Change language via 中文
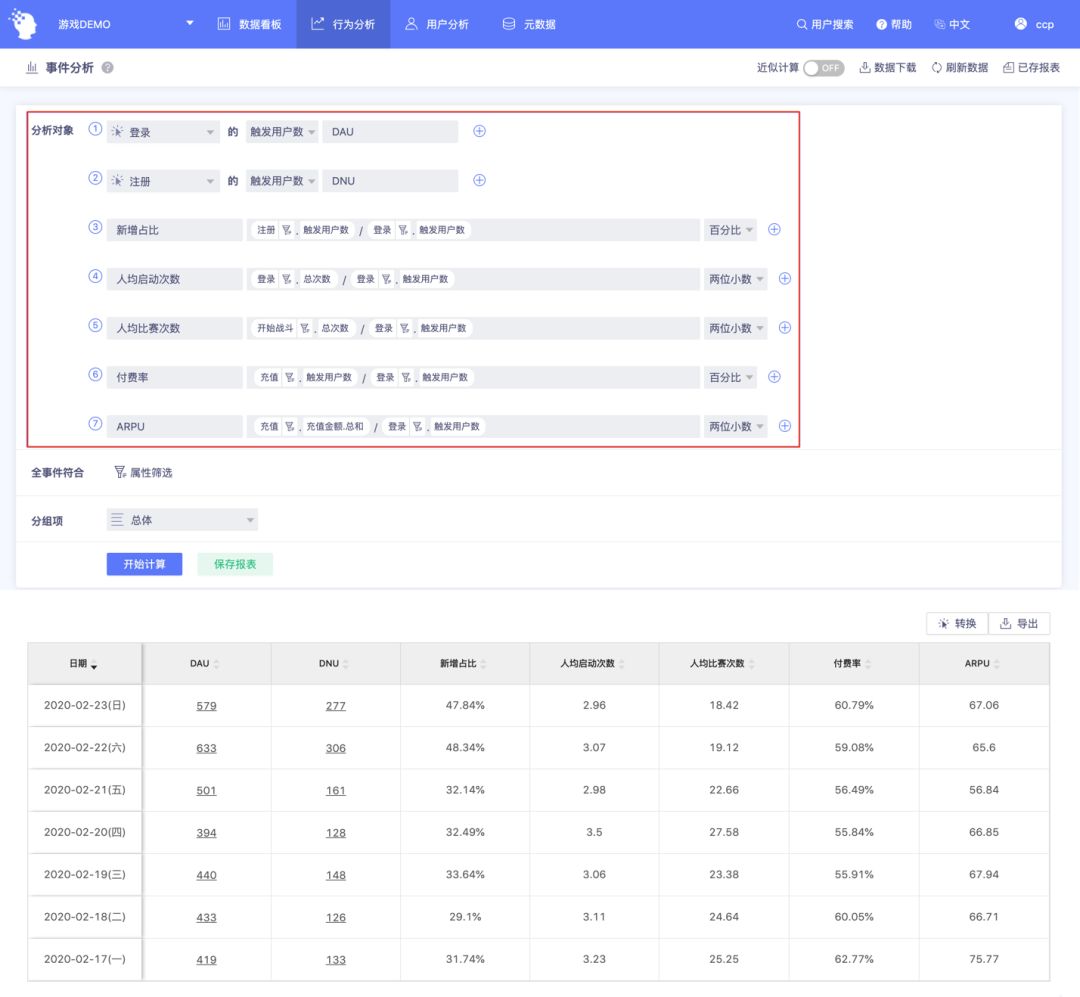The image size is (1080, 997). (x=952, y=24)
